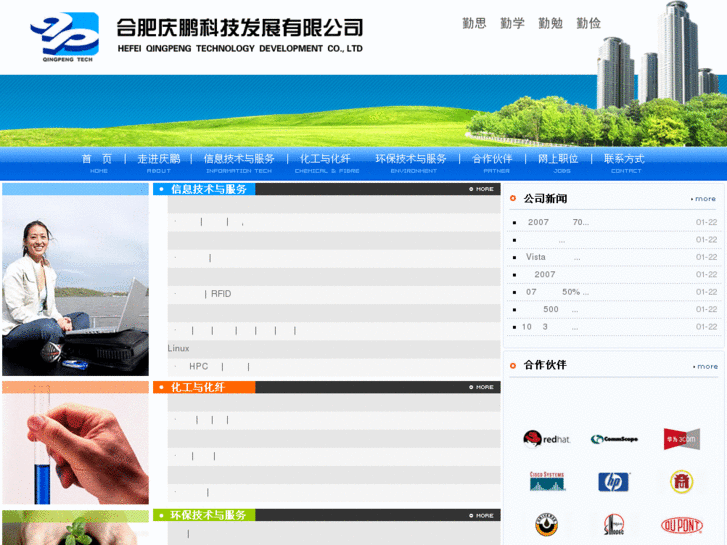Viewport: 727px width, 545px height.
Task: Go to 信息技术与服务 Information Tech menu
Action: click(239, 163)
